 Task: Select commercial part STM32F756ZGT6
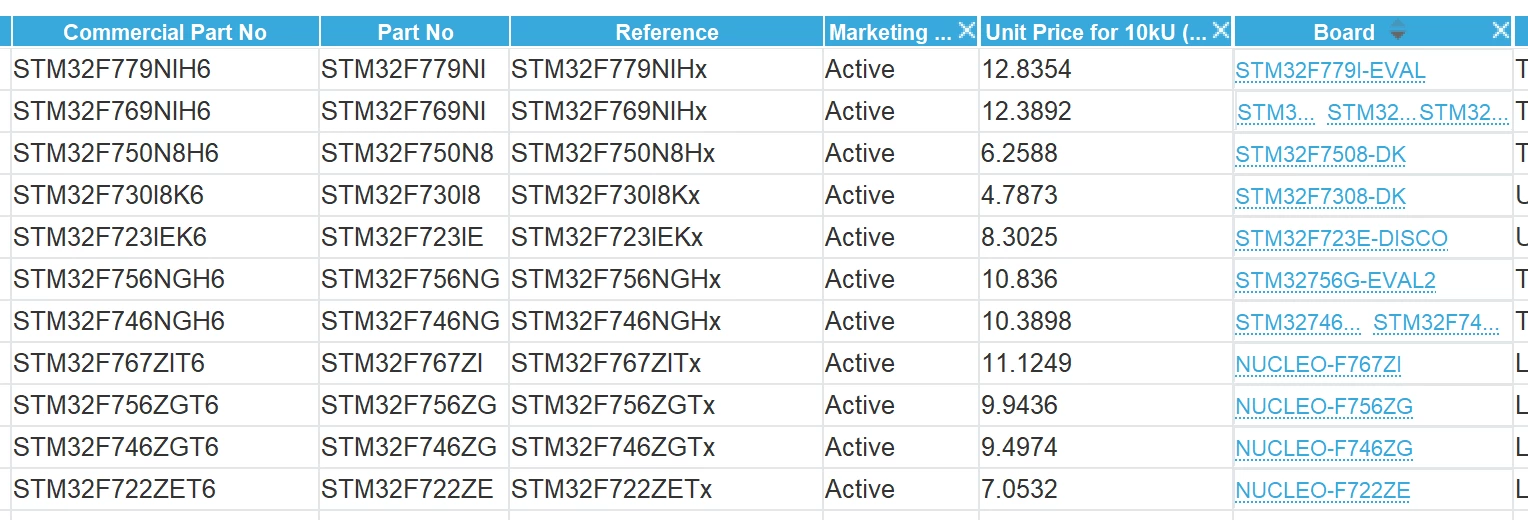(116, 406)
